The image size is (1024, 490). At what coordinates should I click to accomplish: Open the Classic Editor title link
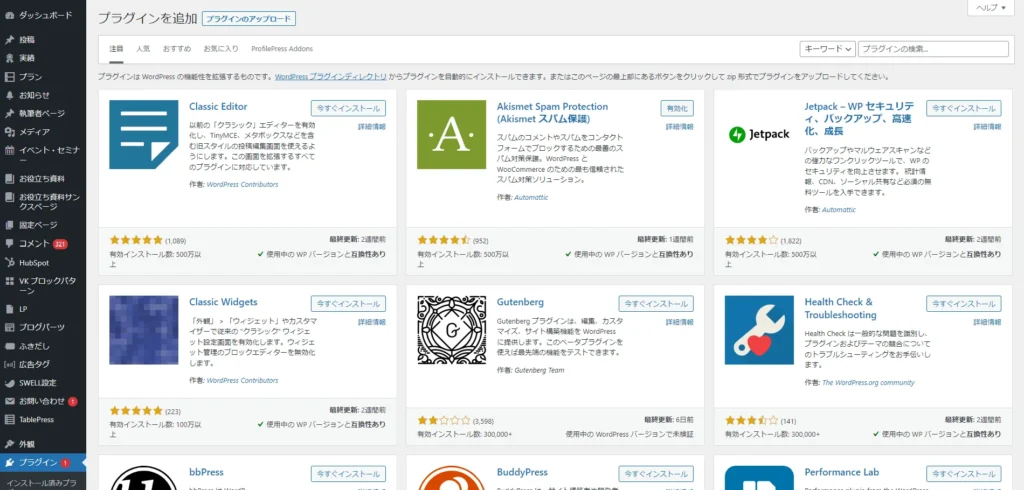click(218, 106)
